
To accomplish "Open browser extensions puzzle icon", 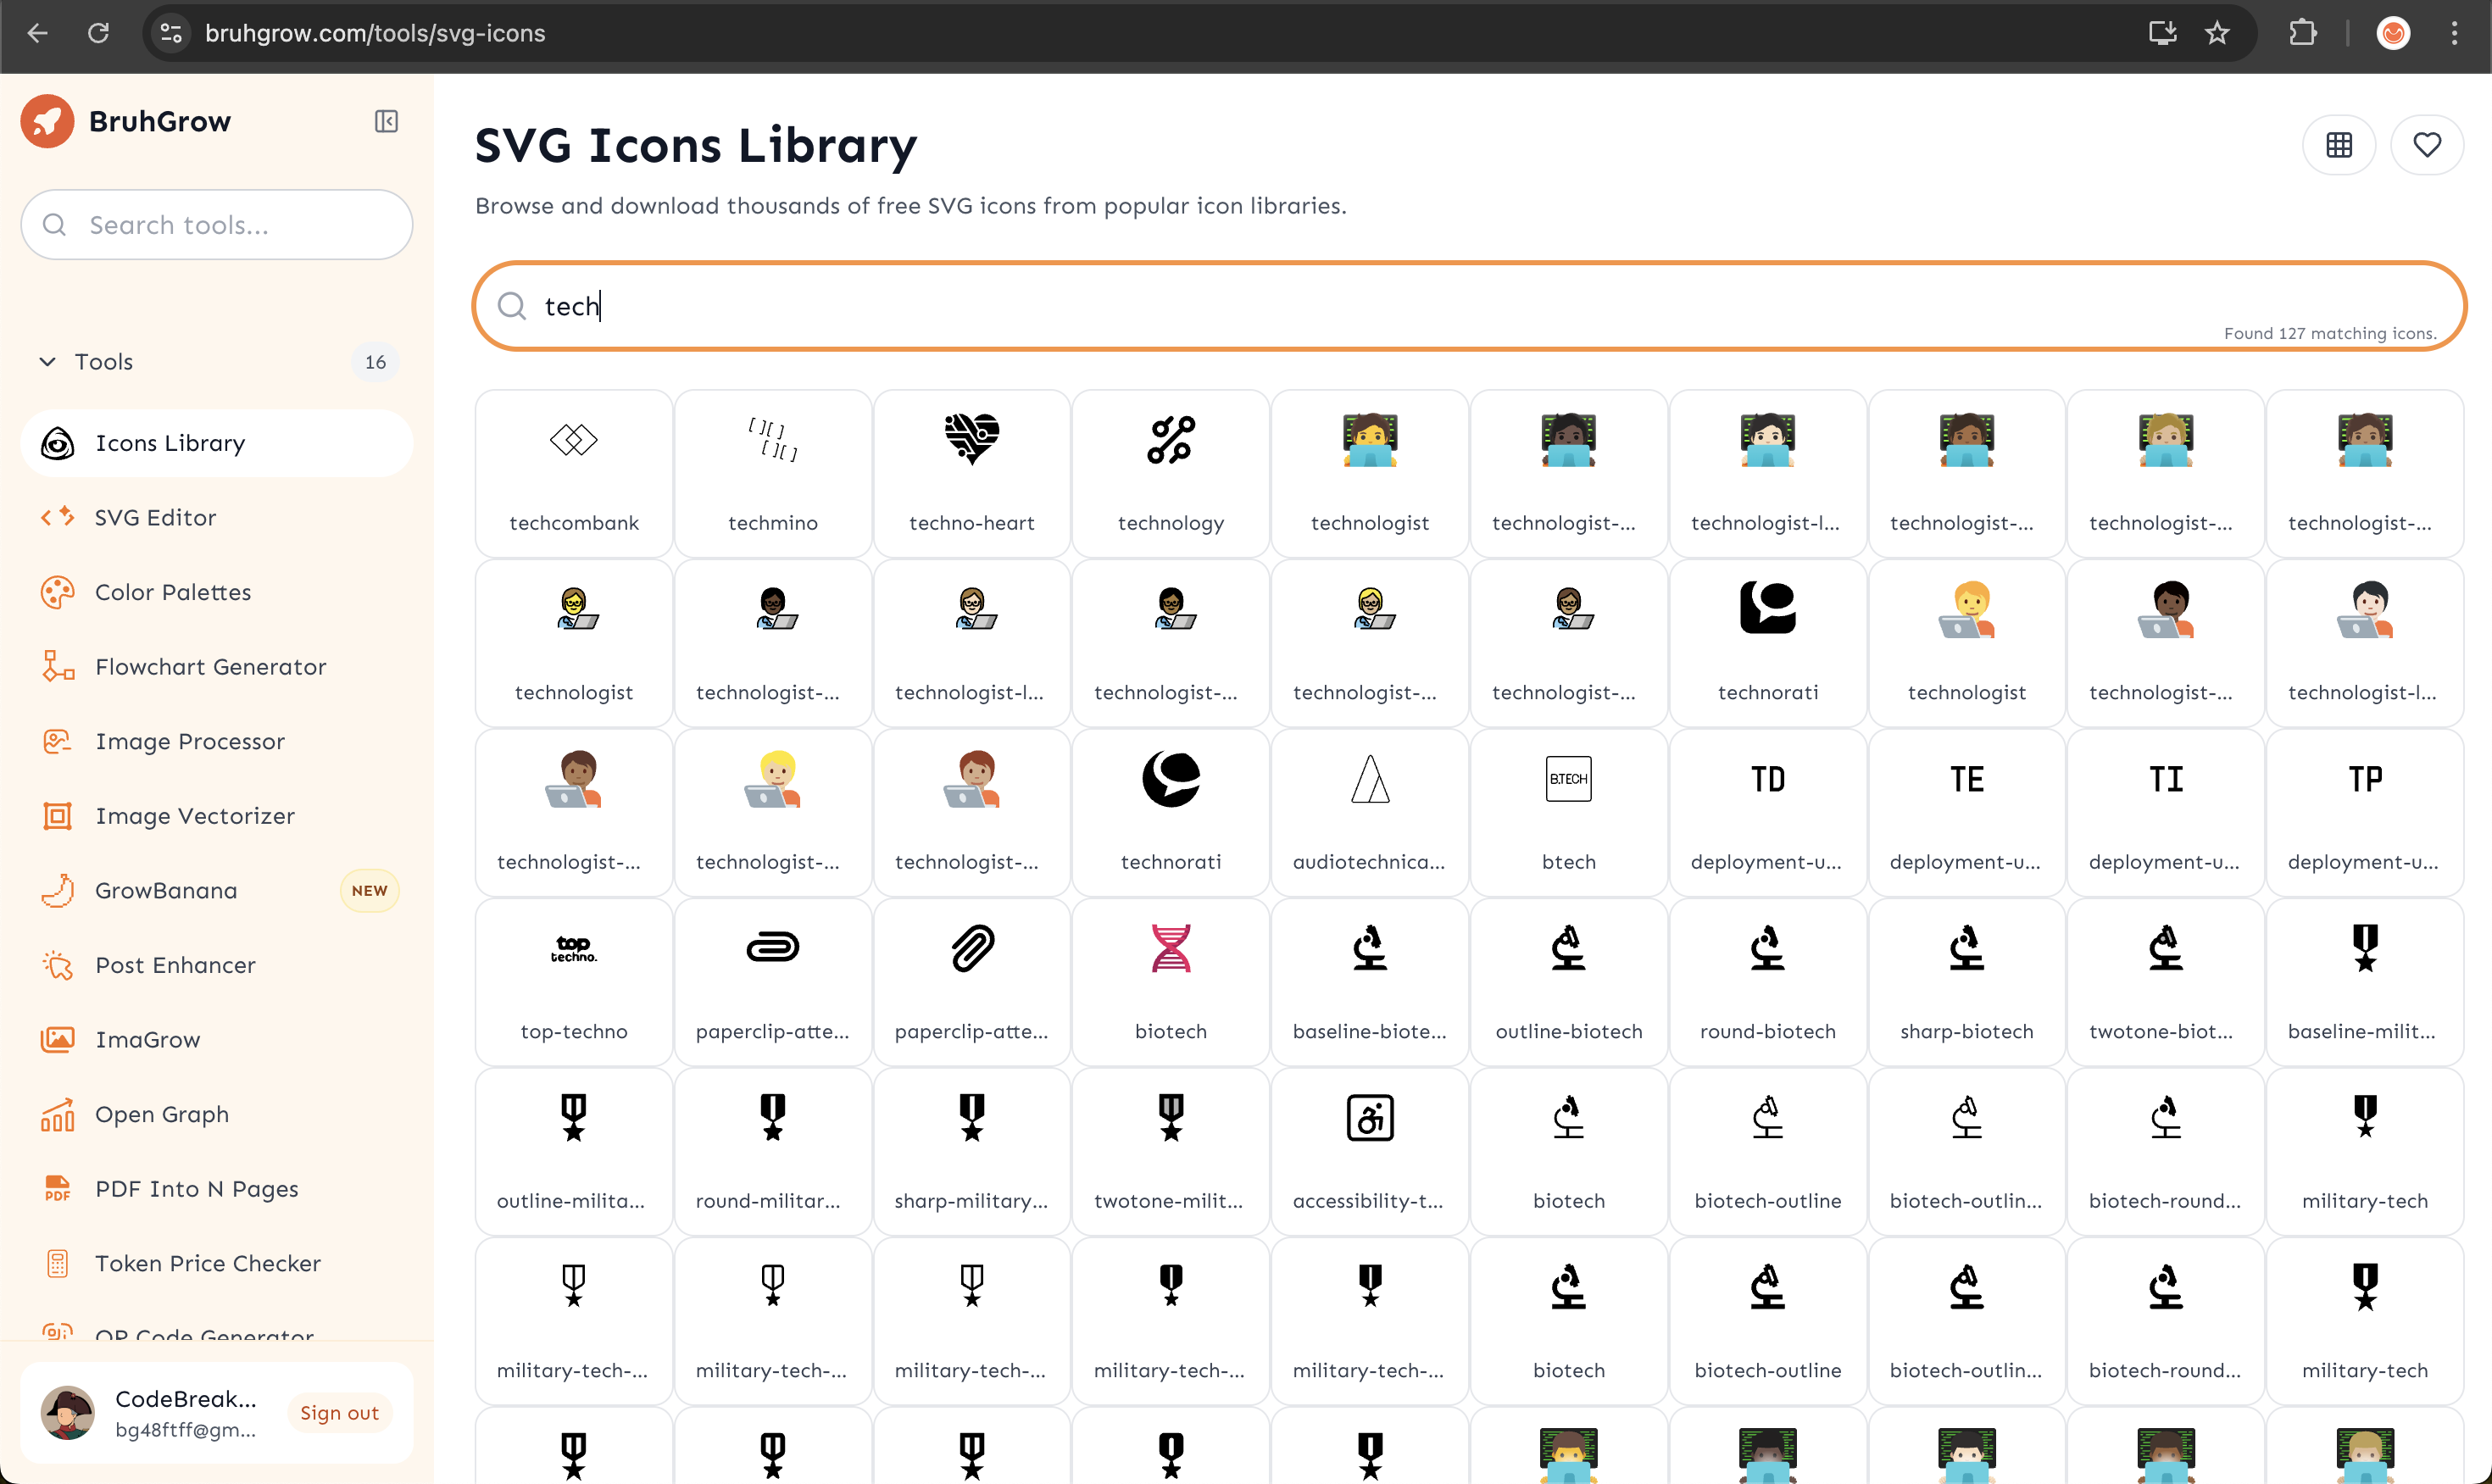I will (x=2302, y=33).
